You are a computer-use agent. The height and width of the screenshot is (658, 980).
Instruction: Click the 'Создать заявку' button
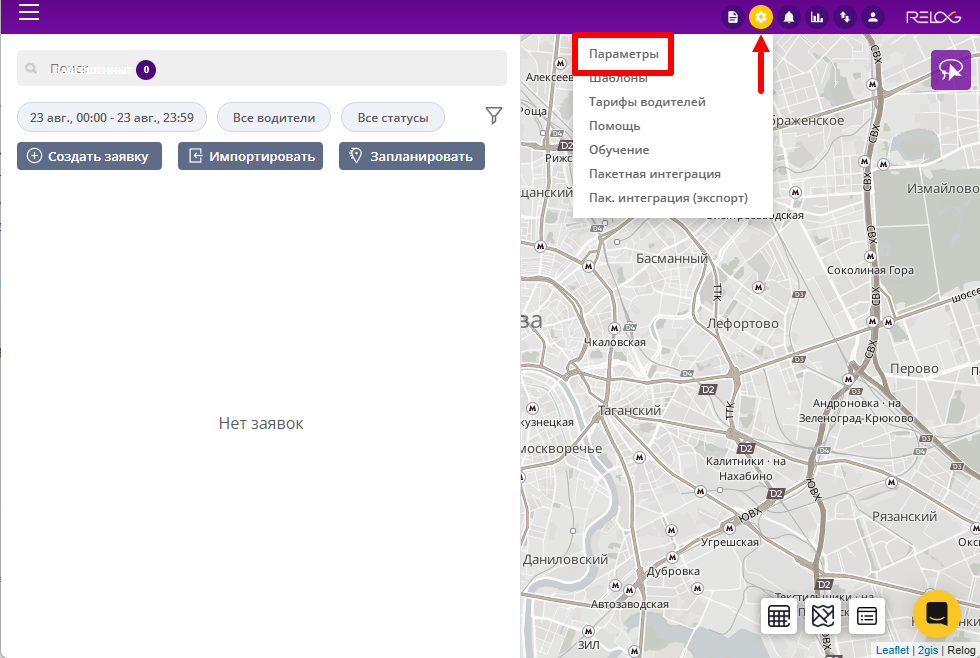(x=89, y=156)
